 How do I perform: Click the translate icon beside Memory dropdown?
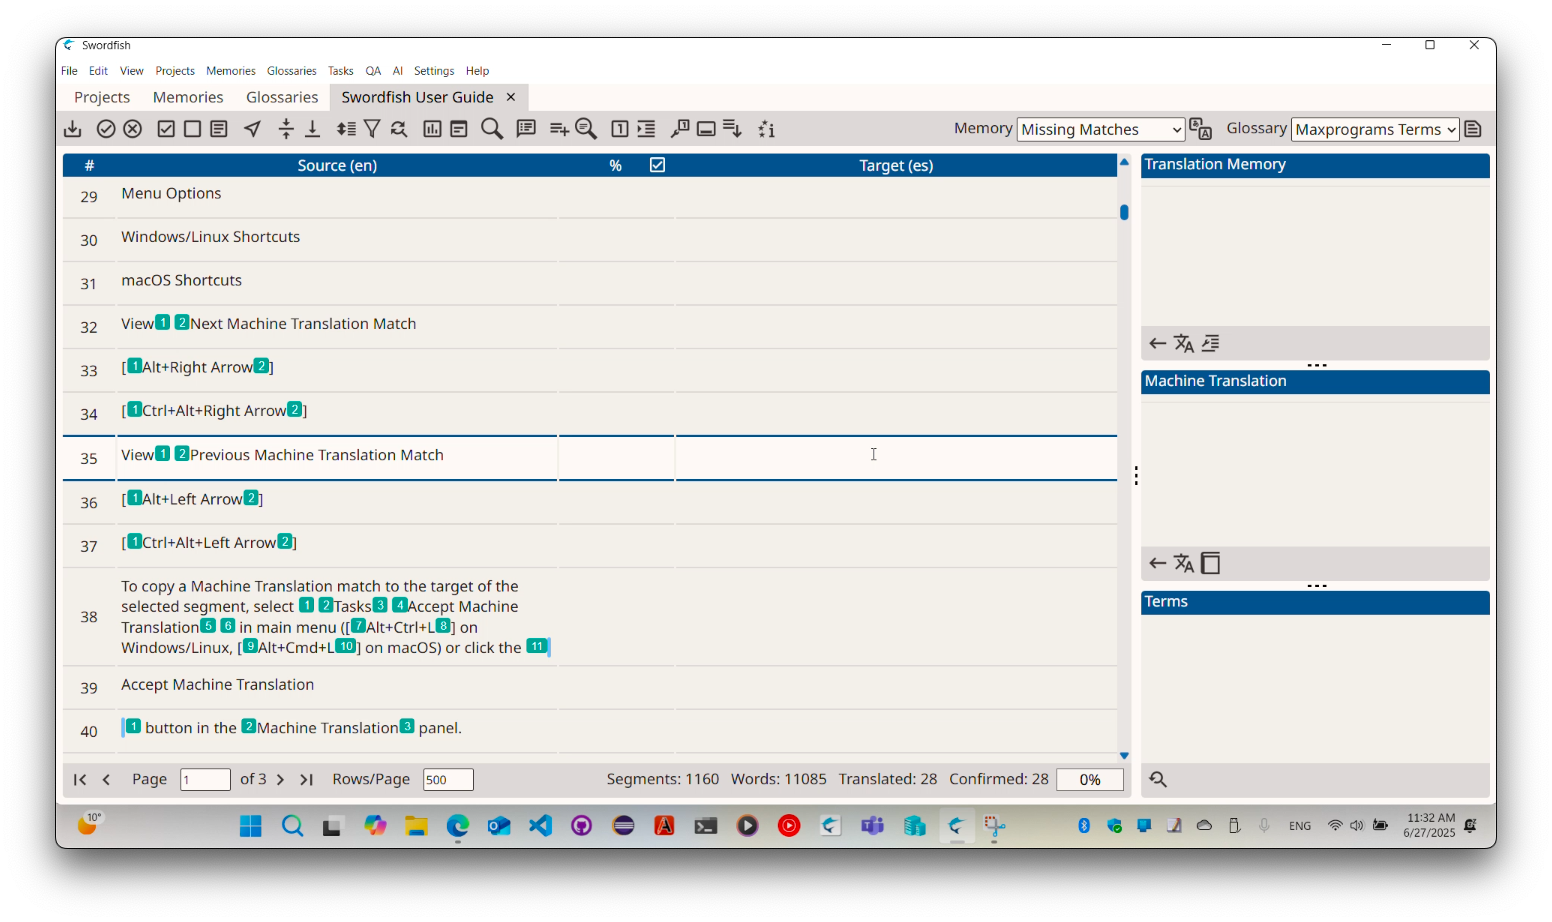(x=1201, y=129)
